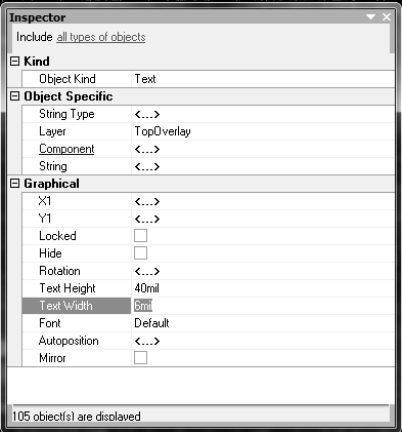Select the Text Width value field
The width and height of the screenshot is (402, 432).
(263, 306)
